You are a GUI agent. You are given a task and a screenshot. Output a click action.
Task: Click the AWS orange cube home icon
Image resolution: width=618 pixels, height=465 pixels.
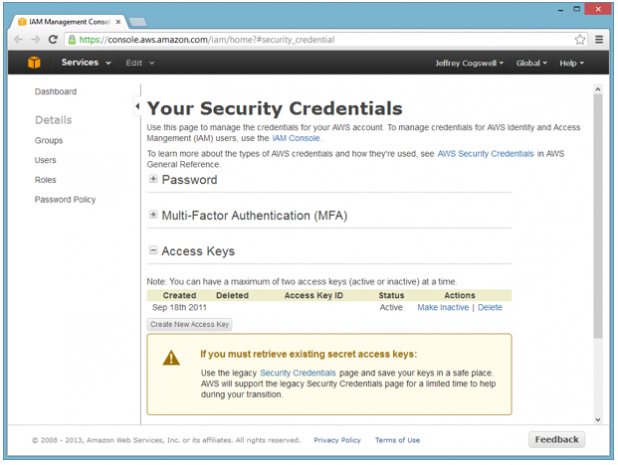[34, 63]
